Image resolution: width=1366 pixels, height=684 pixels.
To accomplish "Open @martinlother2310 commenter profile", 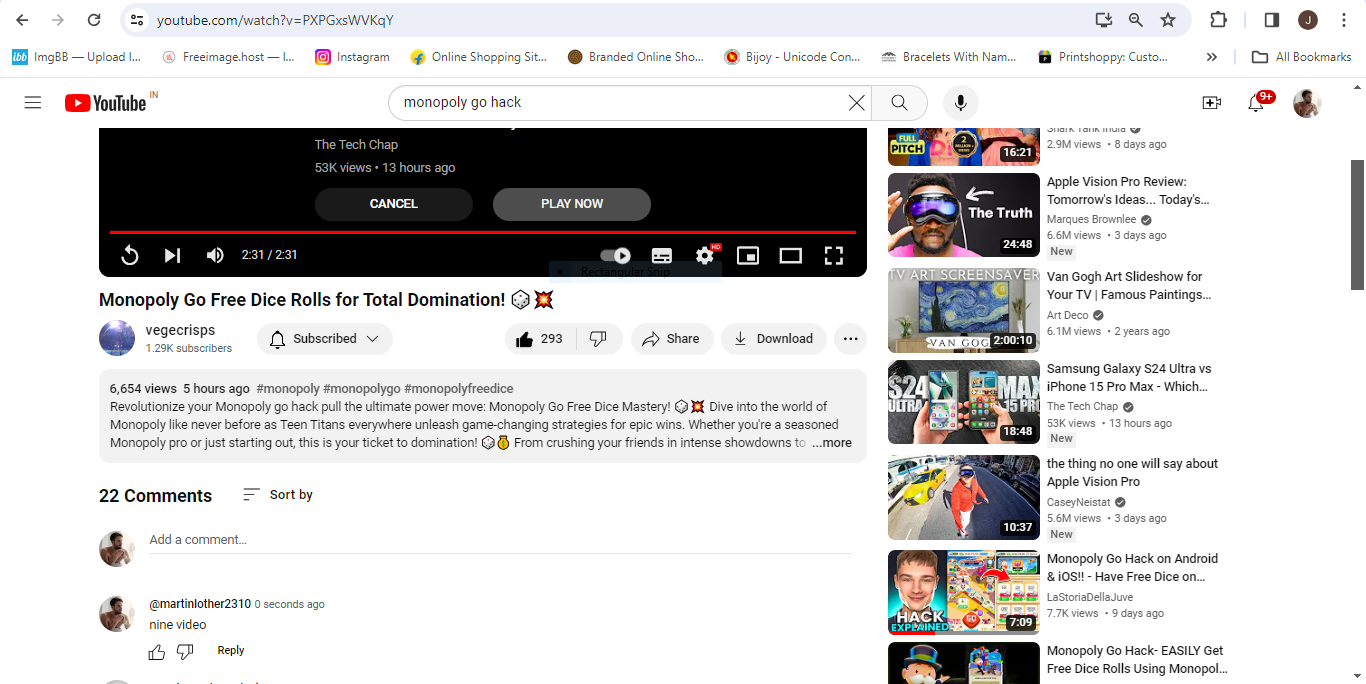I will (x=200, y=604).
